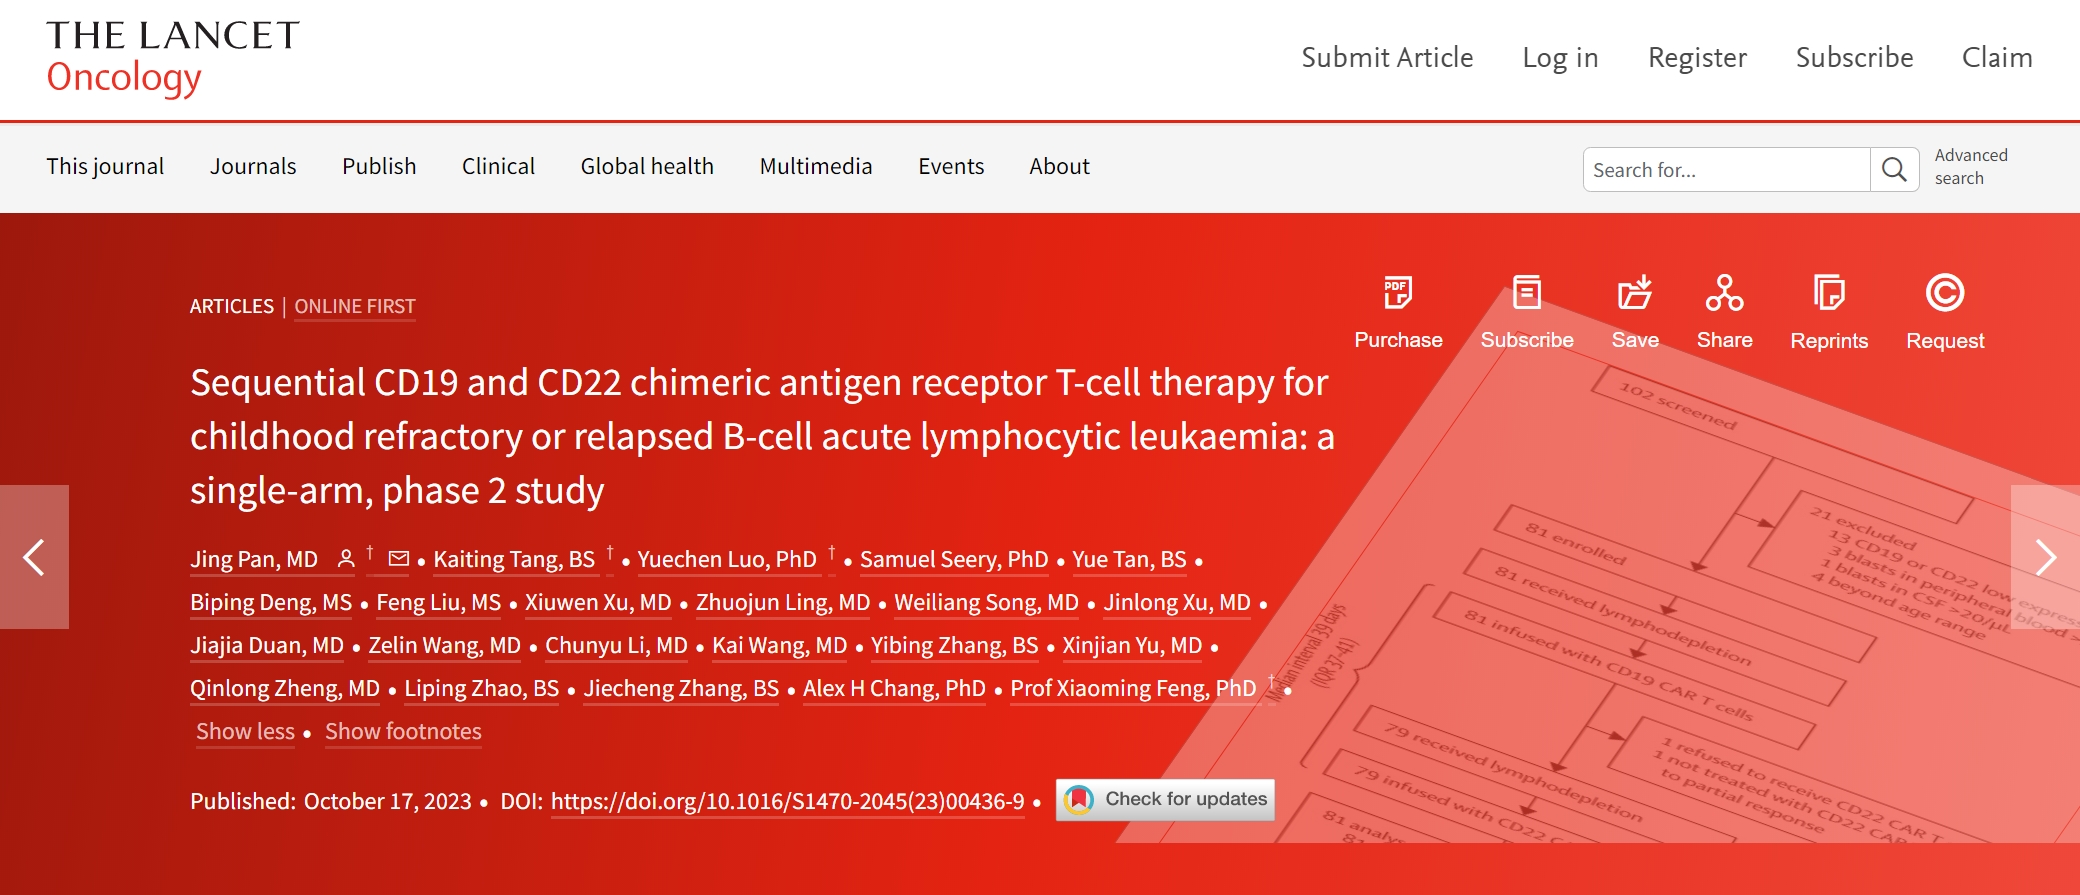Open the Multimedia menu
Screen dimensions: 2080x895
click(x=816, y=166)
